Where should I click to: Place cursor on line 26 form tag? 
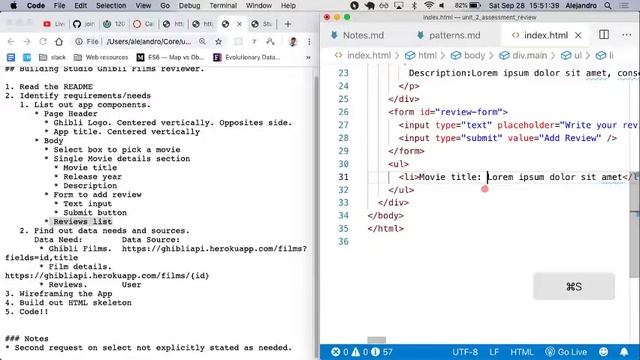[448, 112]
